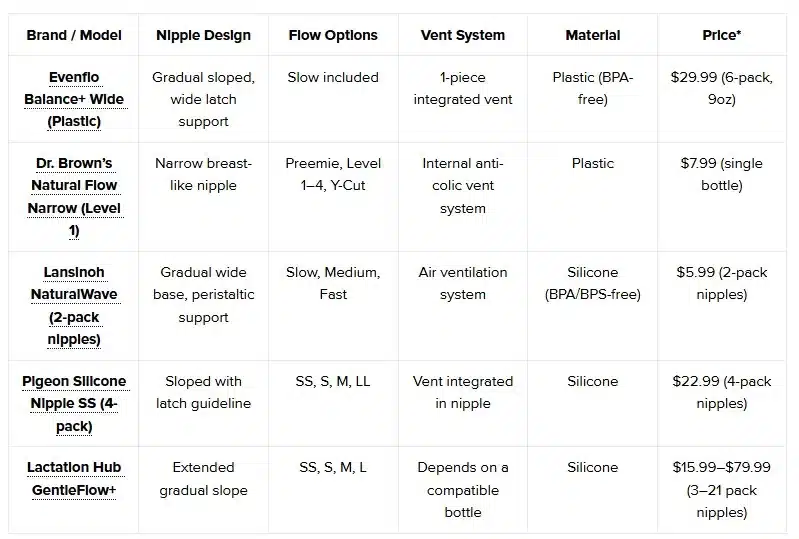Select the $15.99–$79.99 price range cell
Viewport: 799px width, 539px height.
722,489
